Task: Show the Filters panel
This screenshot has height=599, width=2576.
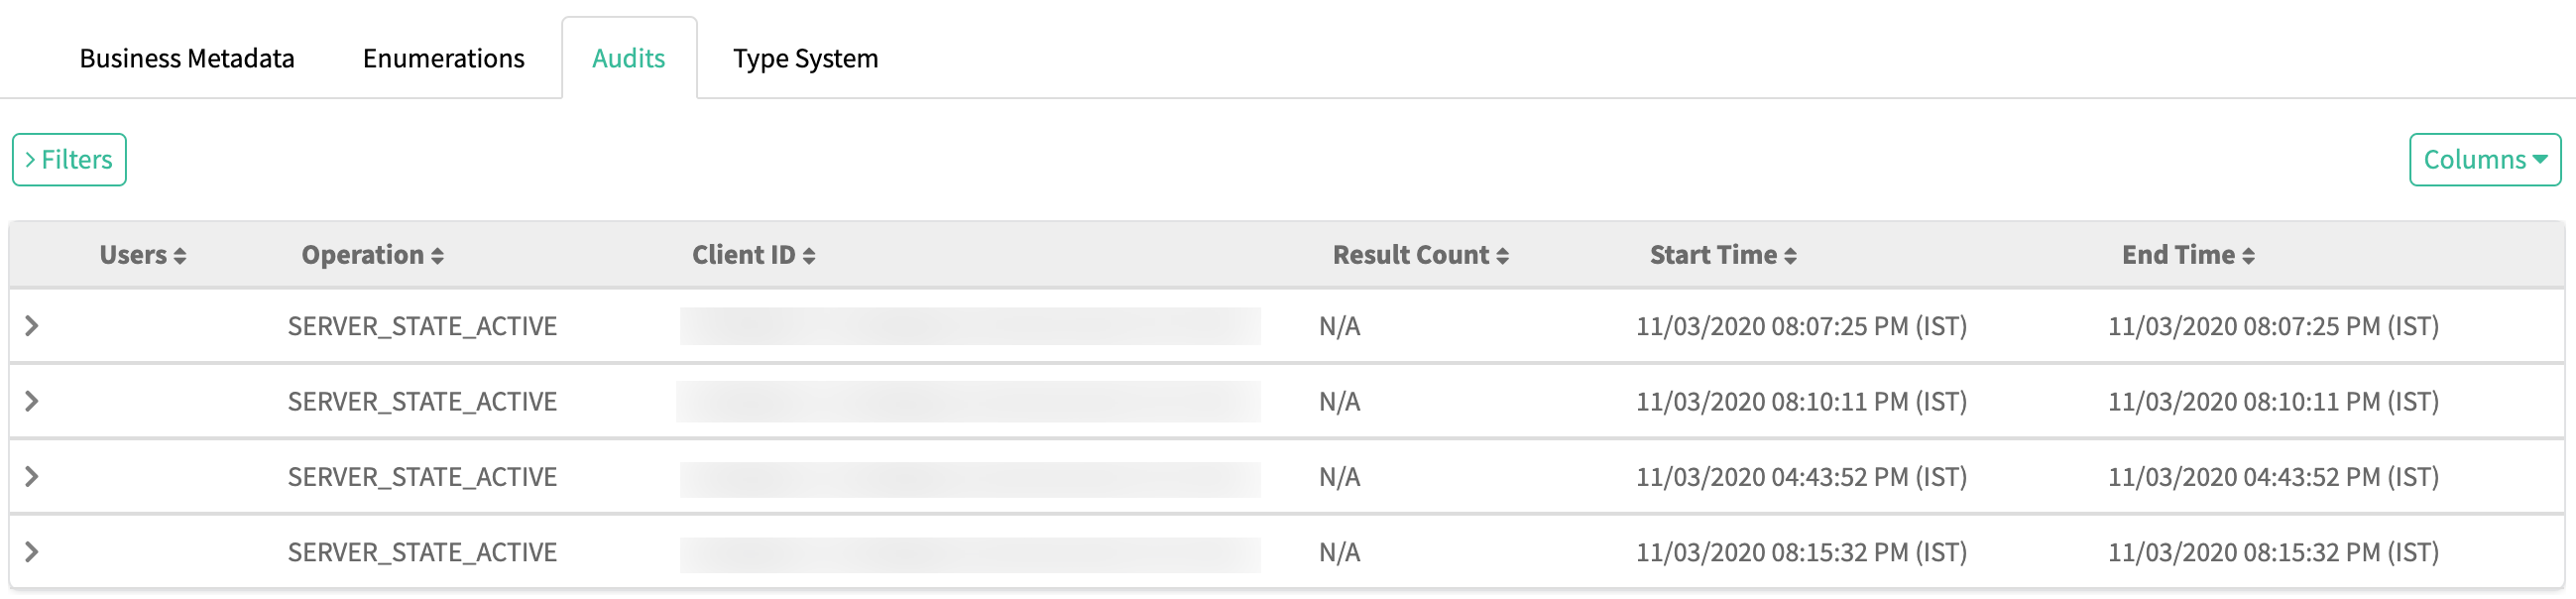Action: click(x=69, y=160)
